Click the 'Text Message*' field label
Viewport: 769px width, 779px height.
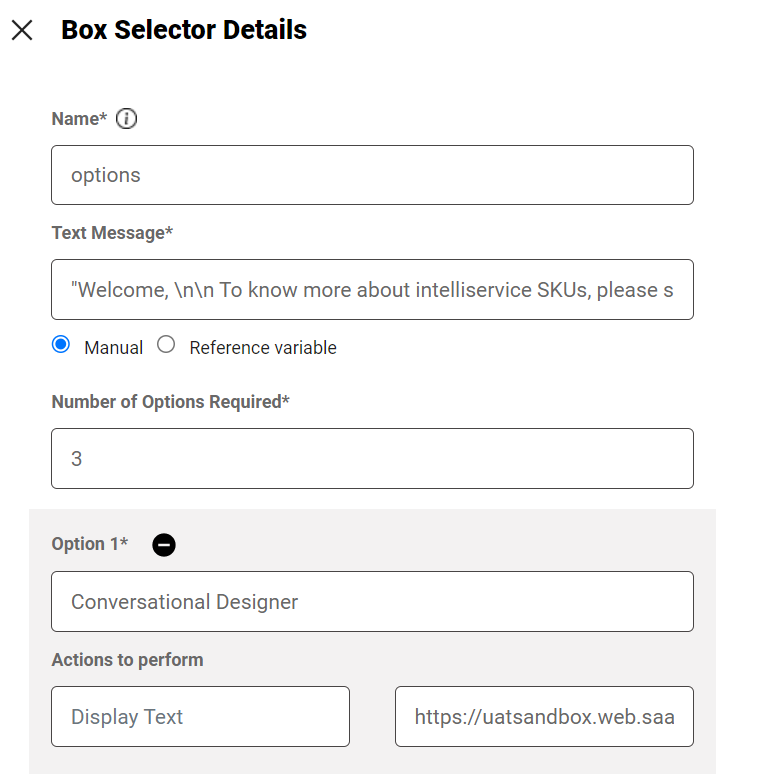[x=112, y=233]
